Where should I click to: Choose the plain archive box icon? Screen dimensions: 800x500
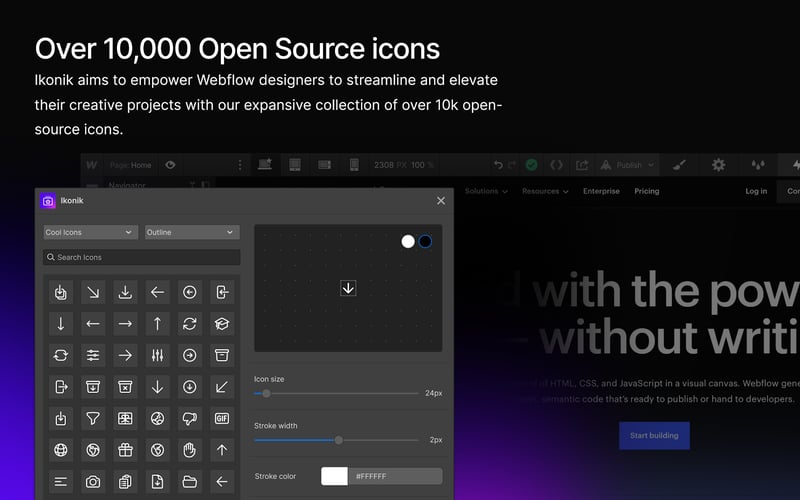(221, 355)
